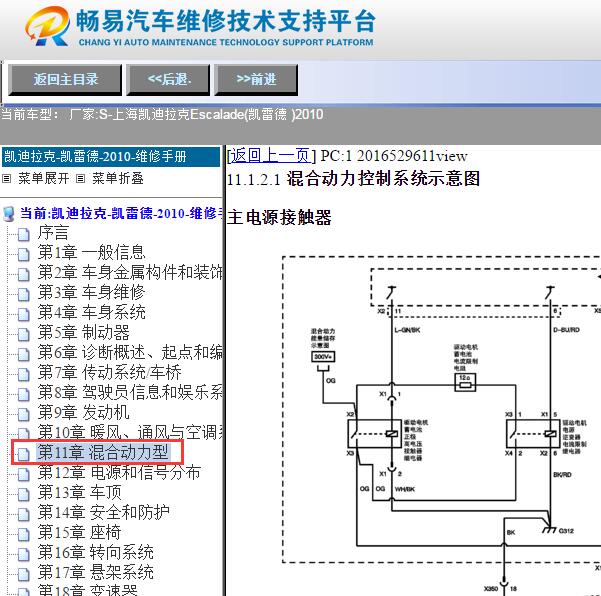Open 第13章 车顶
This screenshot has width=601, height=596.
79,492
